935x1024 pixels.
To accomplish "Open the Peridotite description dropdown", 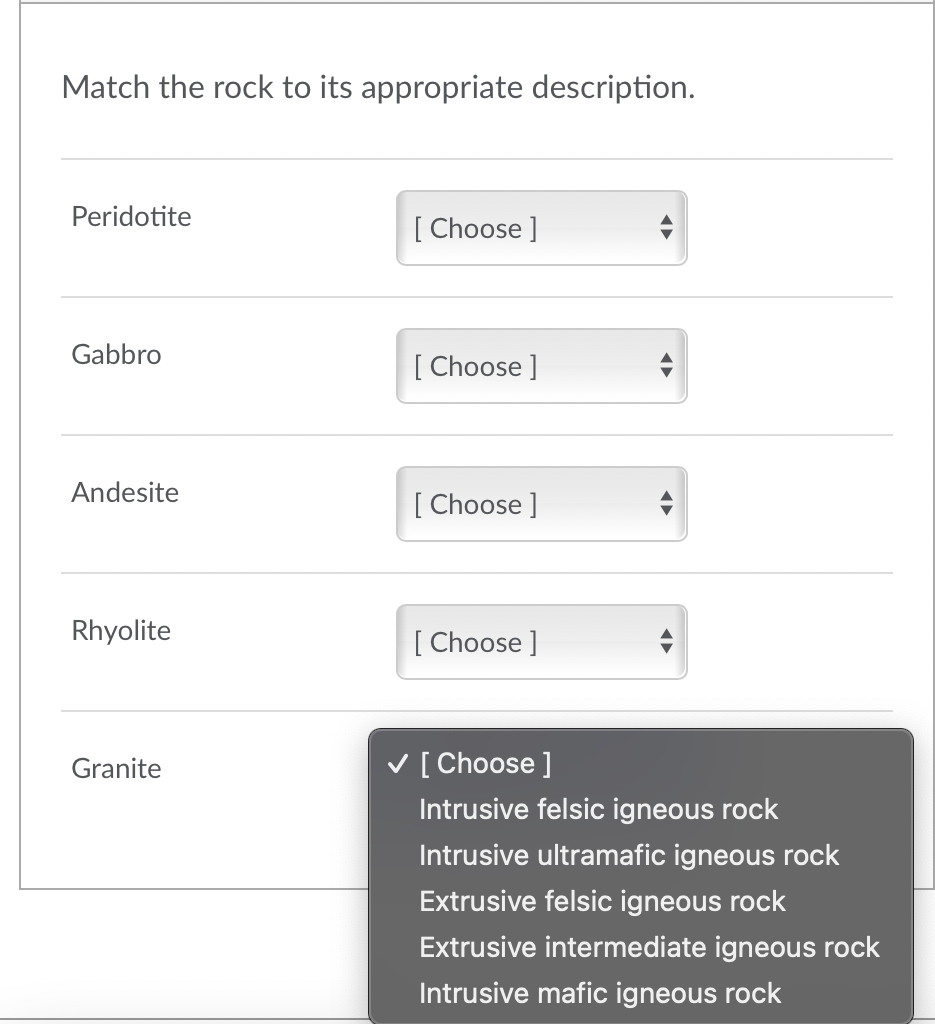I will point(540,228).
